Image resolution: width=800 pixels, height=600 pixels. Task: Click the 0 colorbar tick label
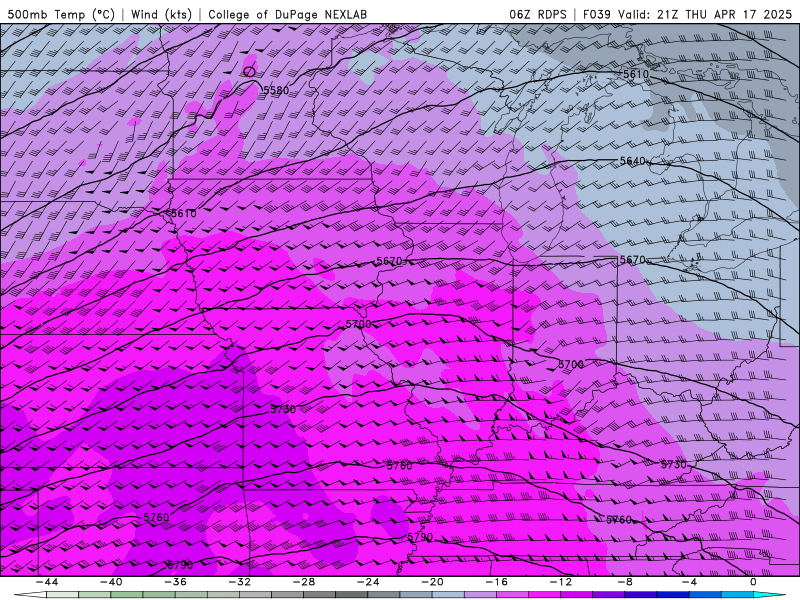pos(754,582)
